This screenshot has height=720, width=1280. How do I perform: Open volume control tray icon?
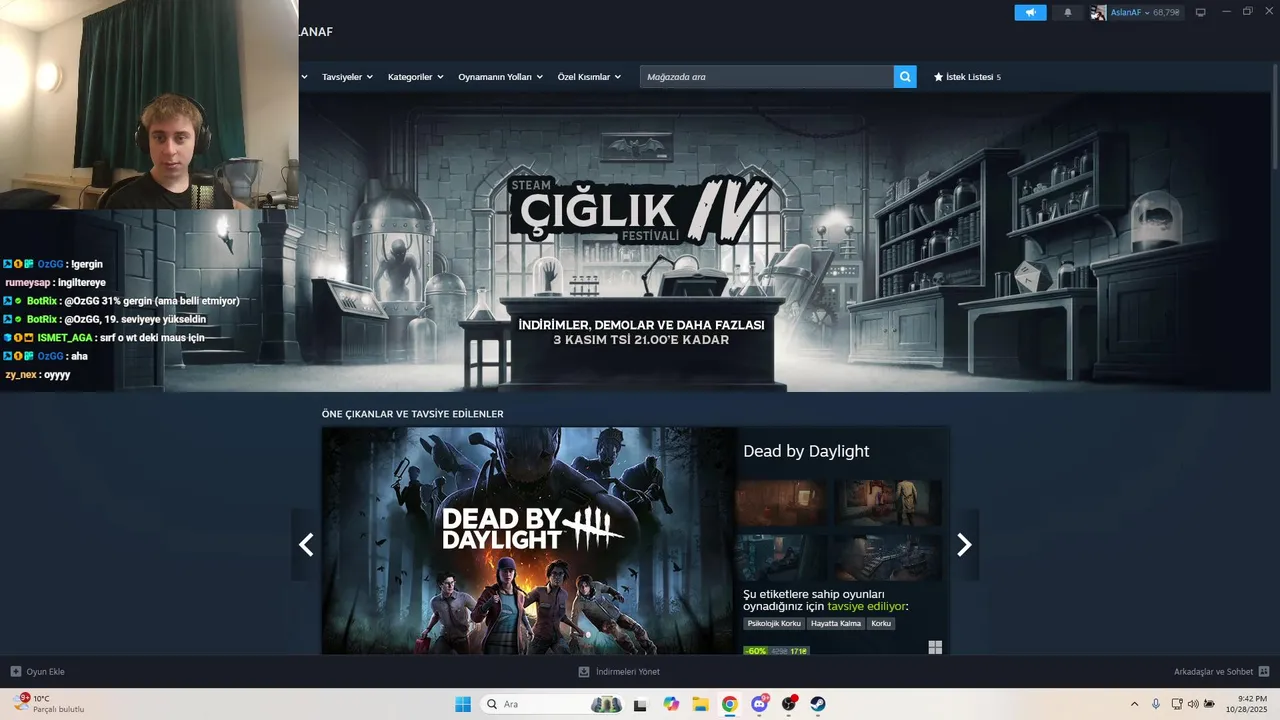click(x=1193, y=705)
